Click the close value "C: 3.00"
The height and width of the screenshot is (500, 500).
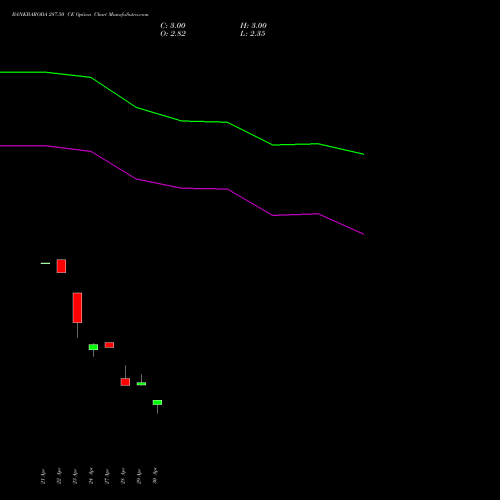(x=173, y=26)
